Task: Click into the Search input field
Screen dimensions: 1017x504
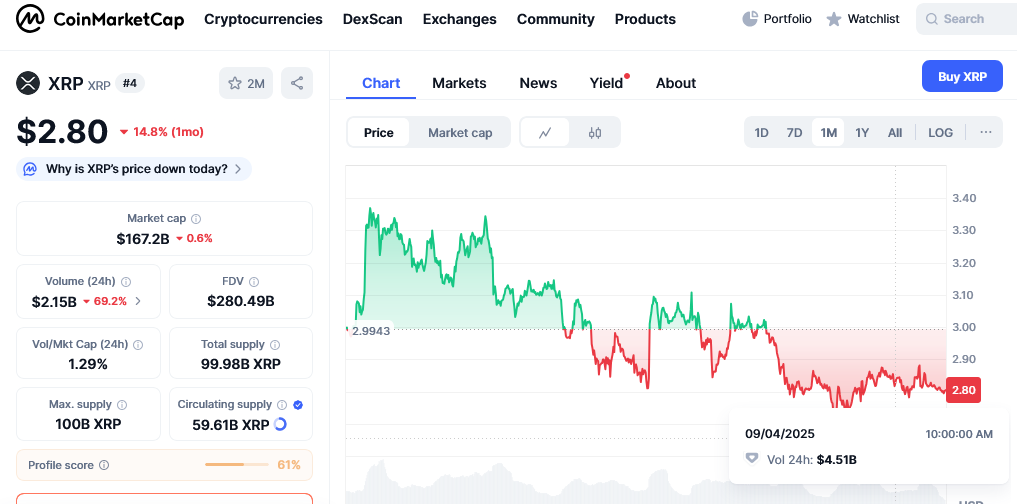Action: [966, 19]
